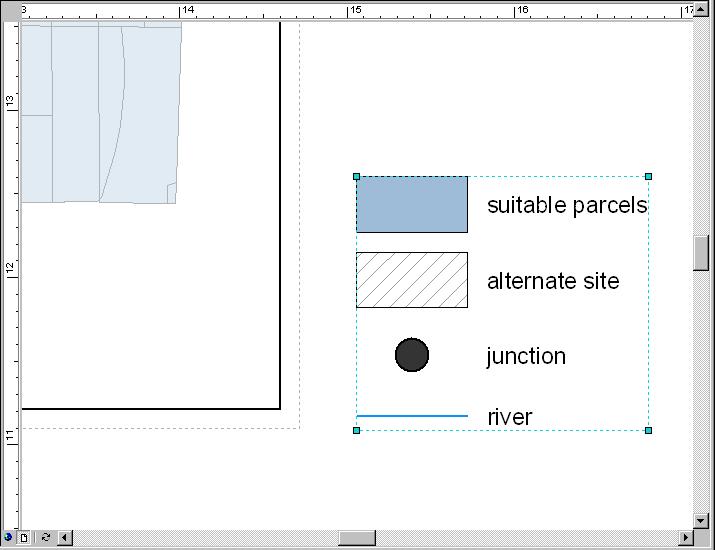
Task: Switch to Data View globe icon
Action: (8, 537)
